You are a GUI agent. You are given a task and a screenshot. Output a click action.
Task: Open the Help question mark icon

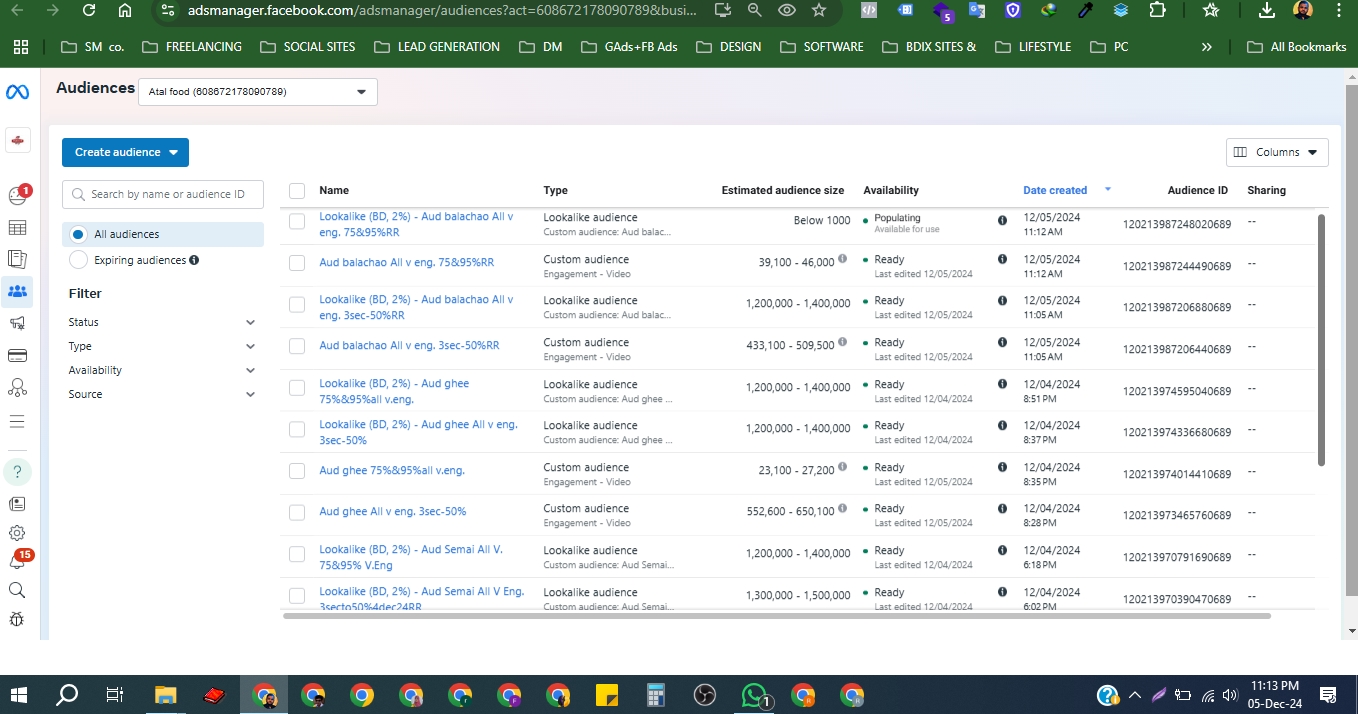point(17,471)
